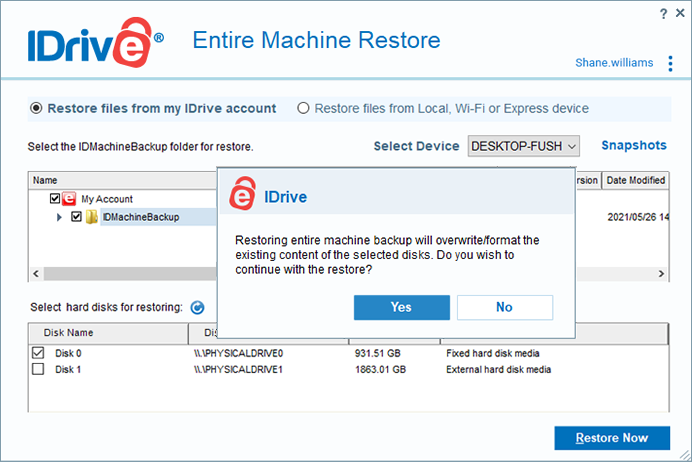
Task: Open the Snapshots link
Action: (634, 145)
